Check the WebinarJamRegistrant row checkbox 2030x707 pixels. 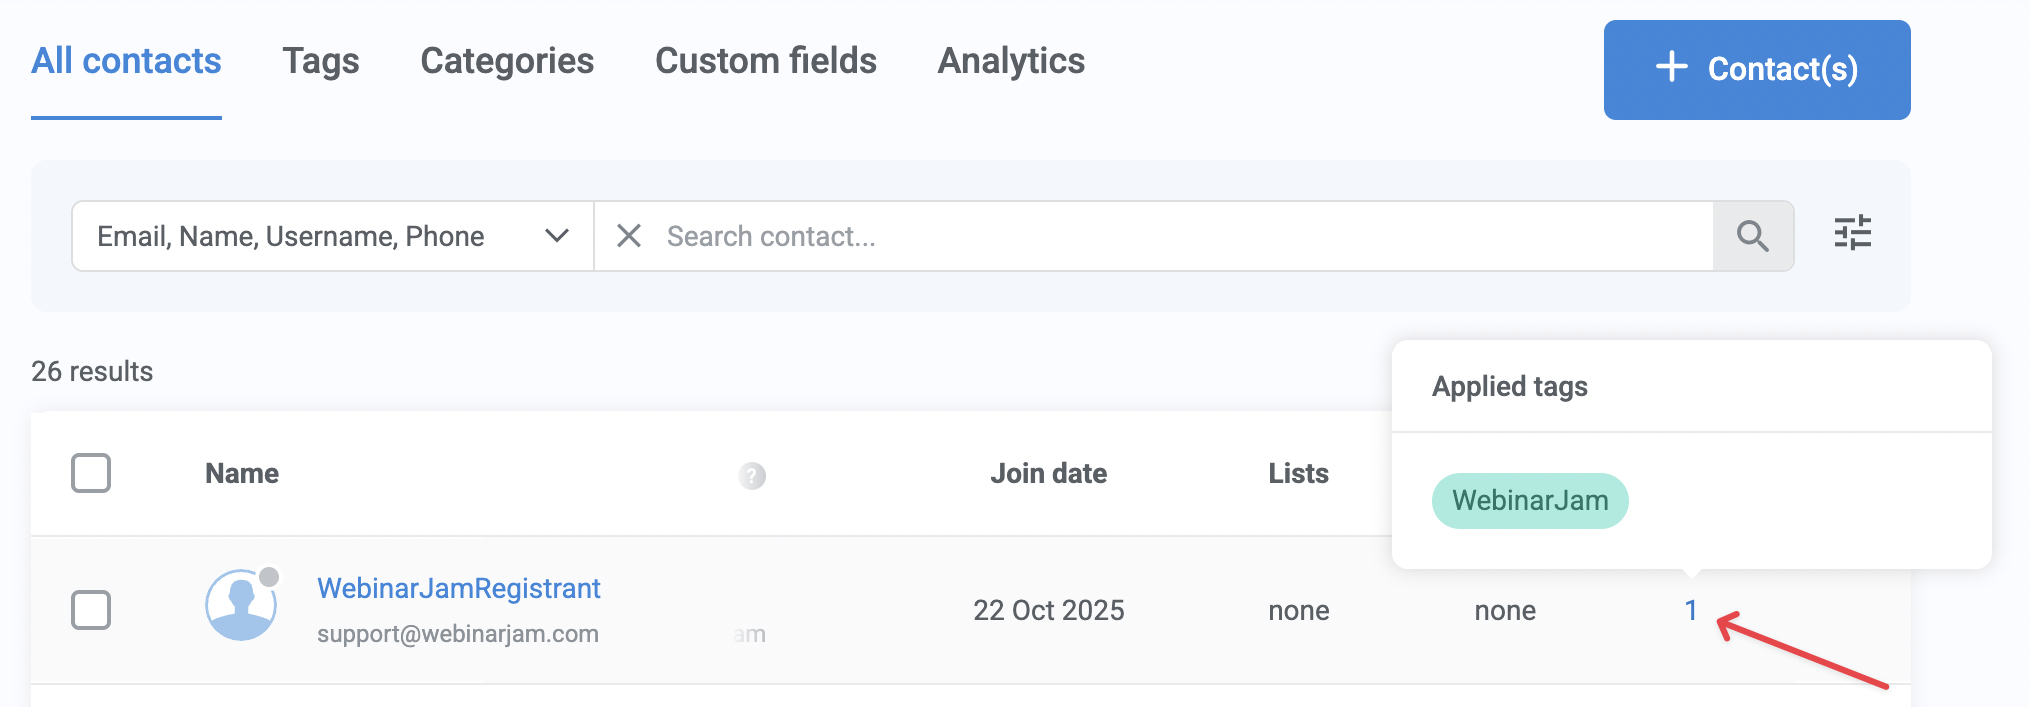91,609
